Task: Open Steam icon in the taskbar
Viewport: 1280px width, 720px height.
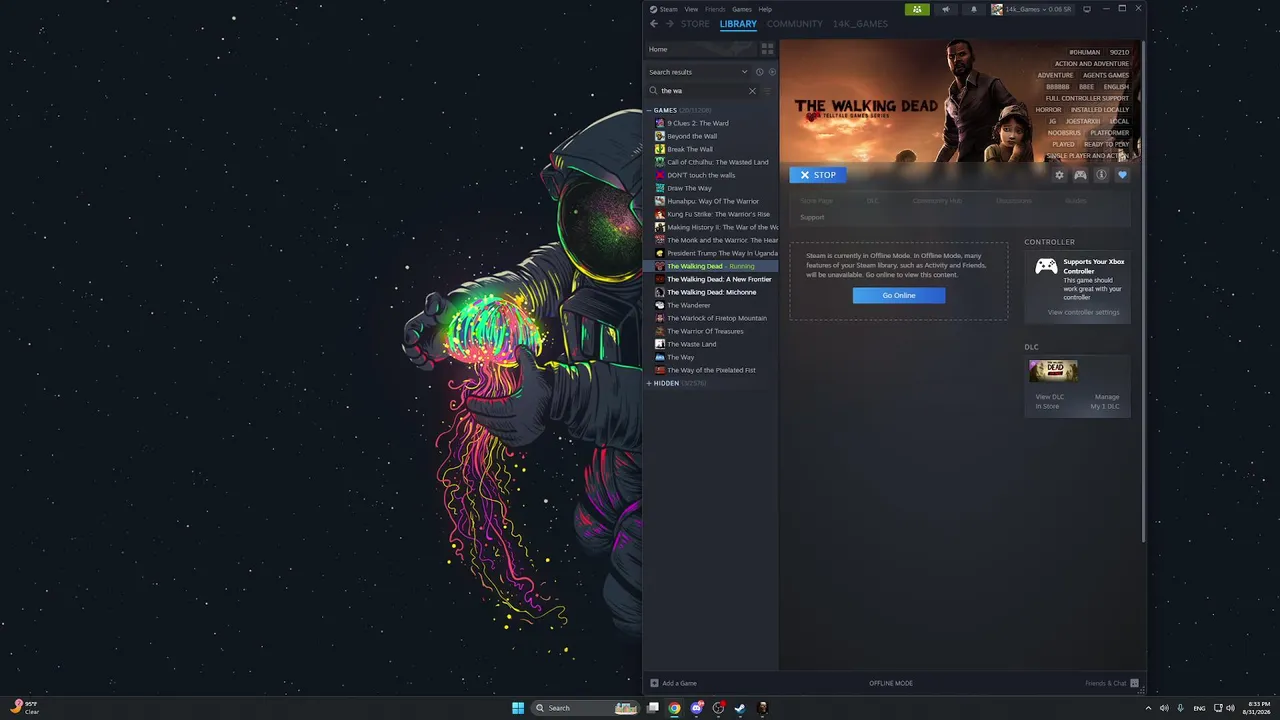Action: pos(740,708)
